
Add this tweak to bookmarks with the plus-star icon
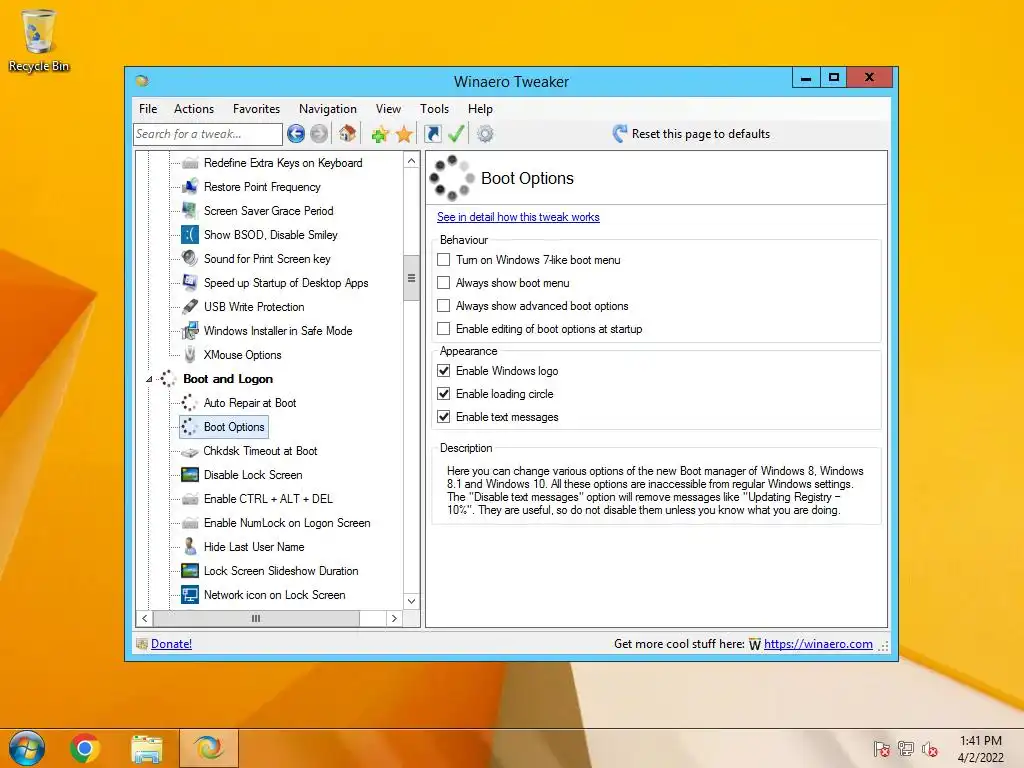pyautogui.click(x=380, y=135)
